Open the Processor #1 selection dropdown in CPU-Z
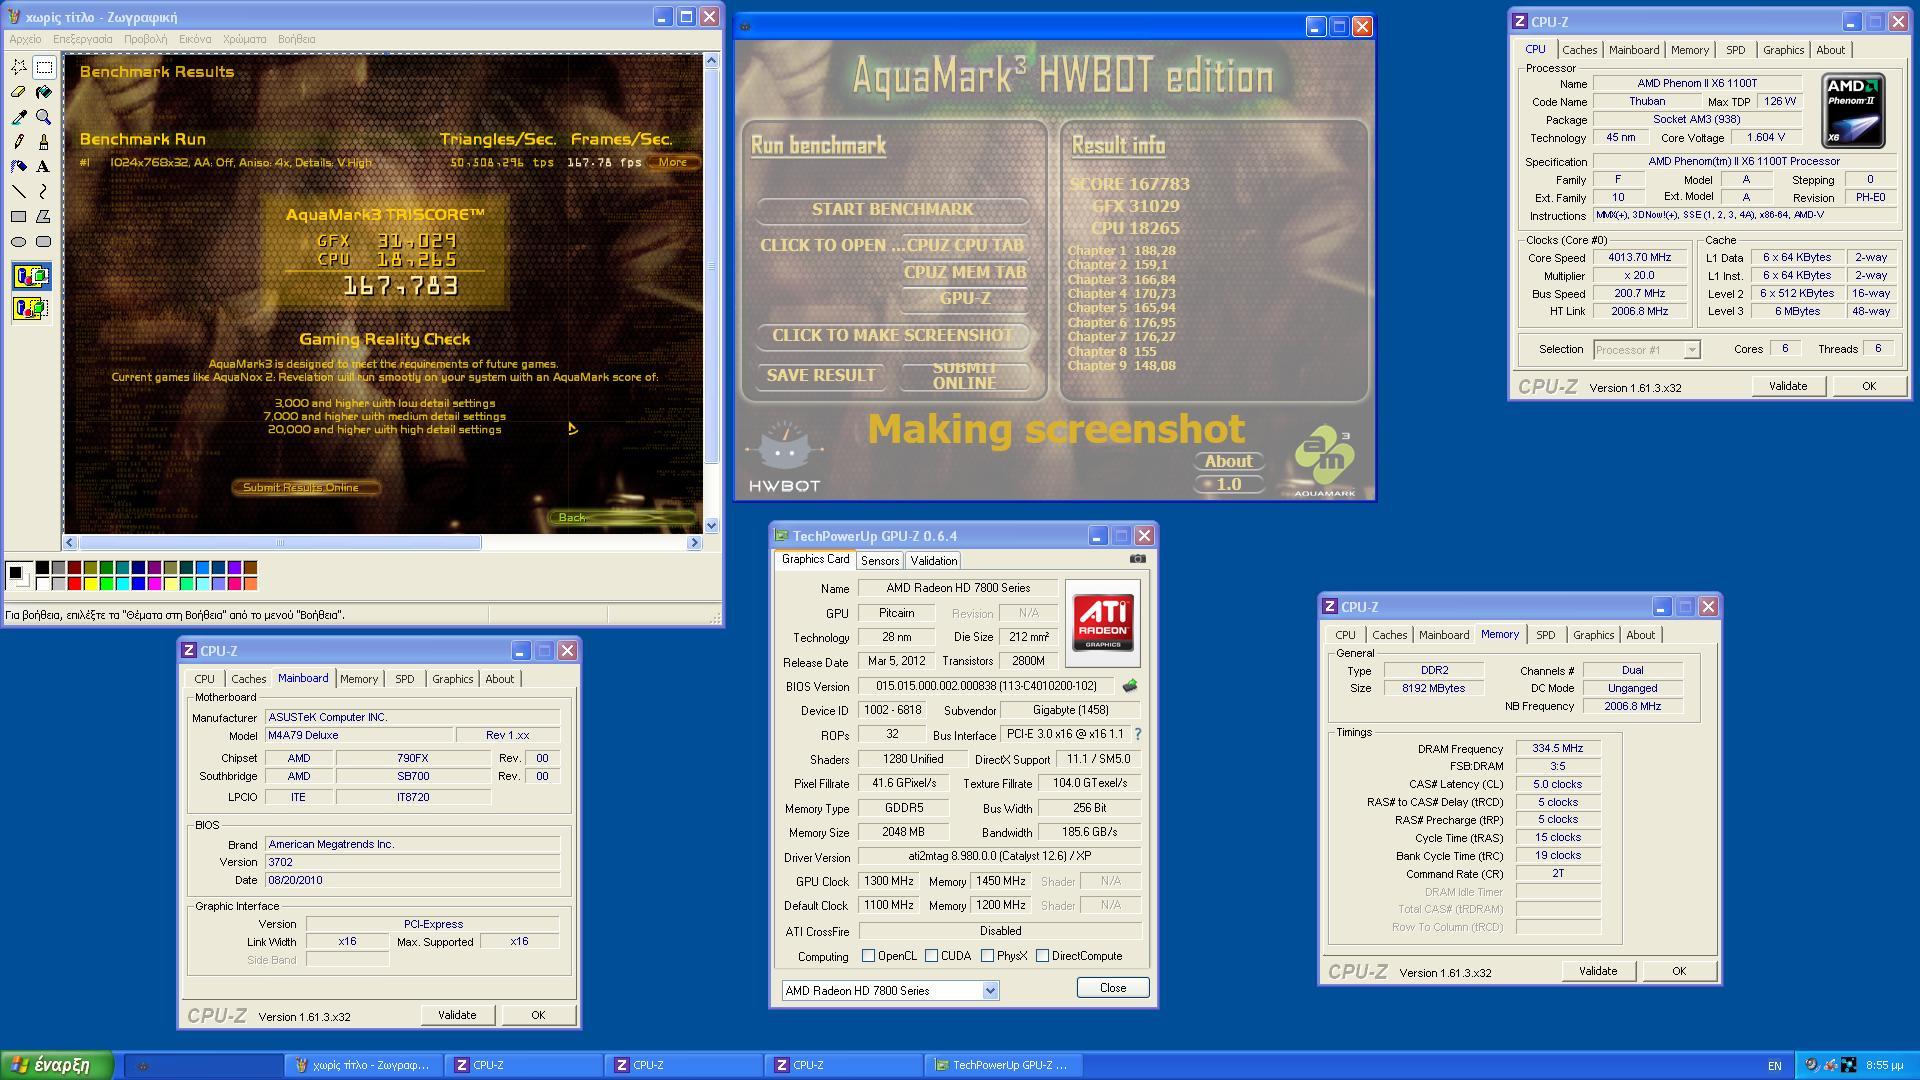The height and width of the screenshot is (1080, 1920). pos(1691,350)
